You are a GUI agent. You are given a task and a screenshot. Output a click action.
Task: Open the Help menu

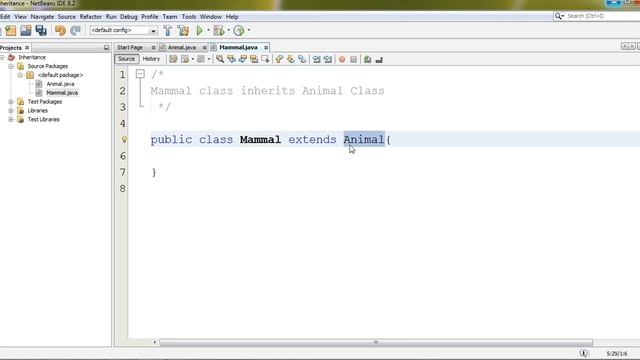click(232, 17)
